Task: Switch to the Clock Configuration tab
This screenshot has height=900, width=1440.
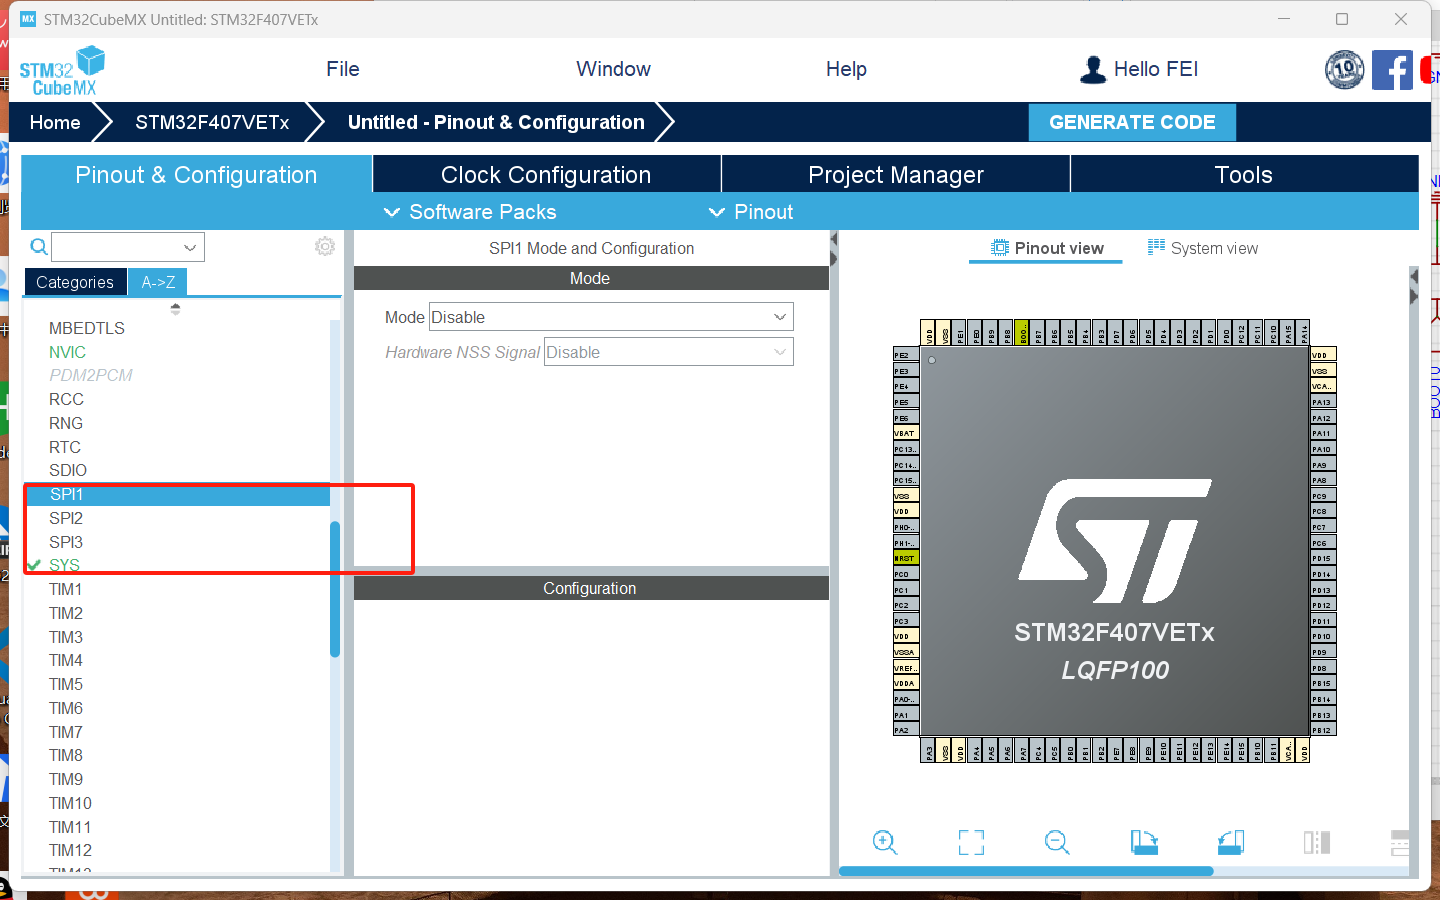Action: tap(547, 174)
